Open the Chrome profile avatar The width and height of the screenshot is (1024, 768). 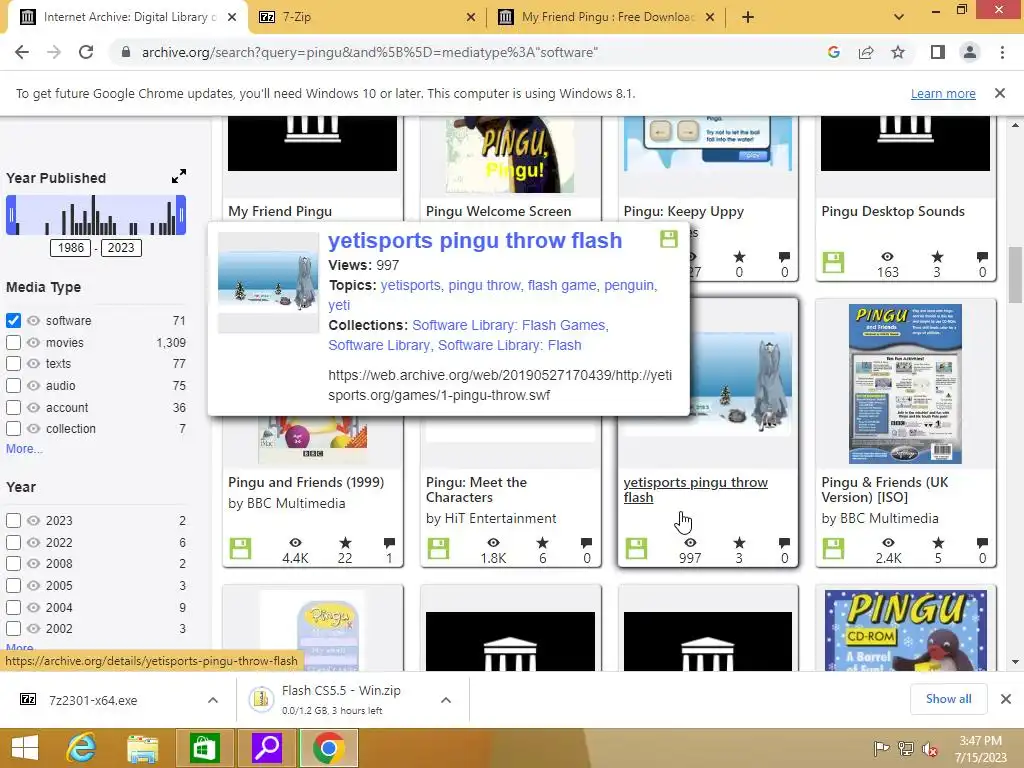[x=970, y=52]
